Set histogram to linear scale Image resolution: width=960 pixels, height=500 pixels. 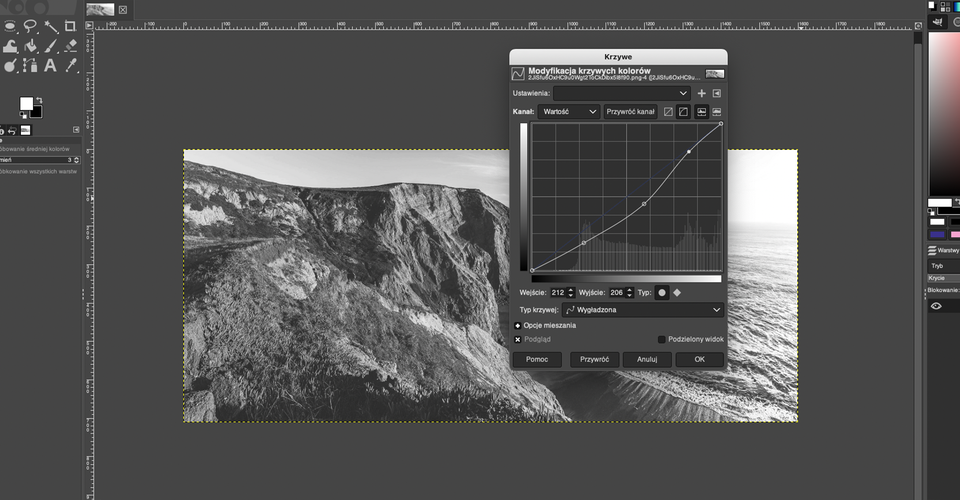[702, 111]
